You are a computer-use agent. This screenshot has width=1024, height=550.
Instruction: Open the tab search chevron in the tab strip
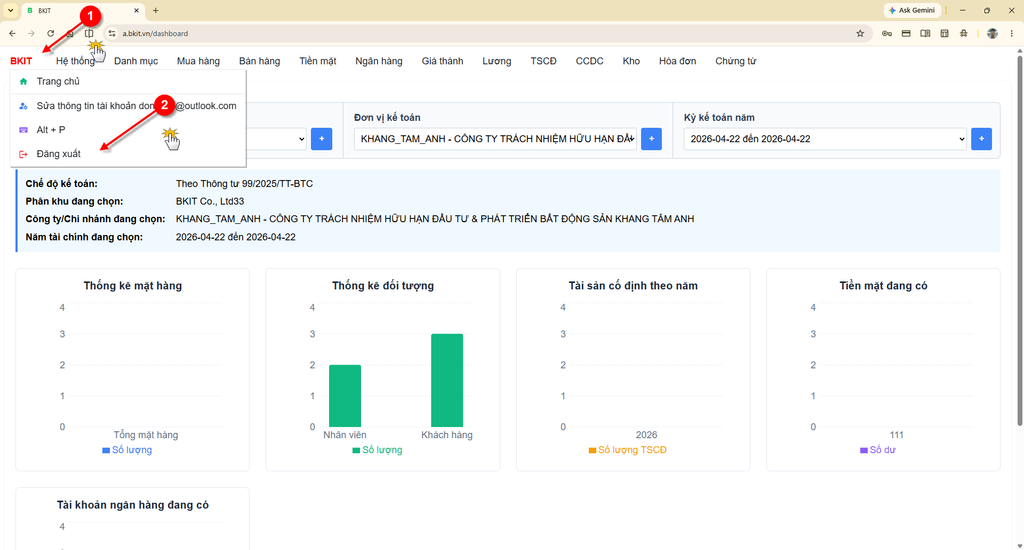pyautogui.click(x=10, y=10)
